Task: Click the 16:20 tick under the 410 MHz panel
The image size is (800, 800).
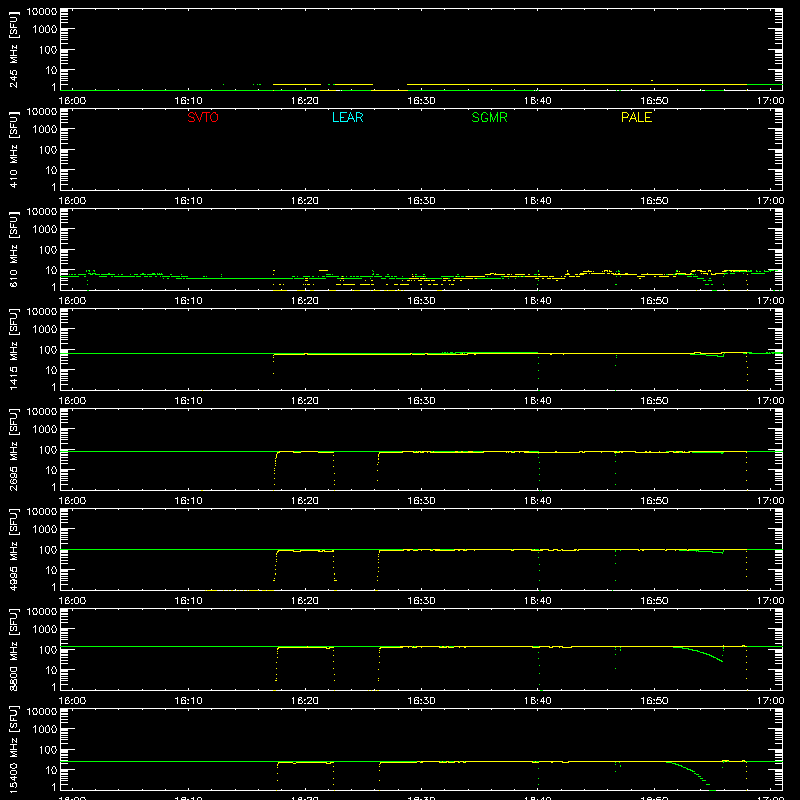Action: click(305, 201)
